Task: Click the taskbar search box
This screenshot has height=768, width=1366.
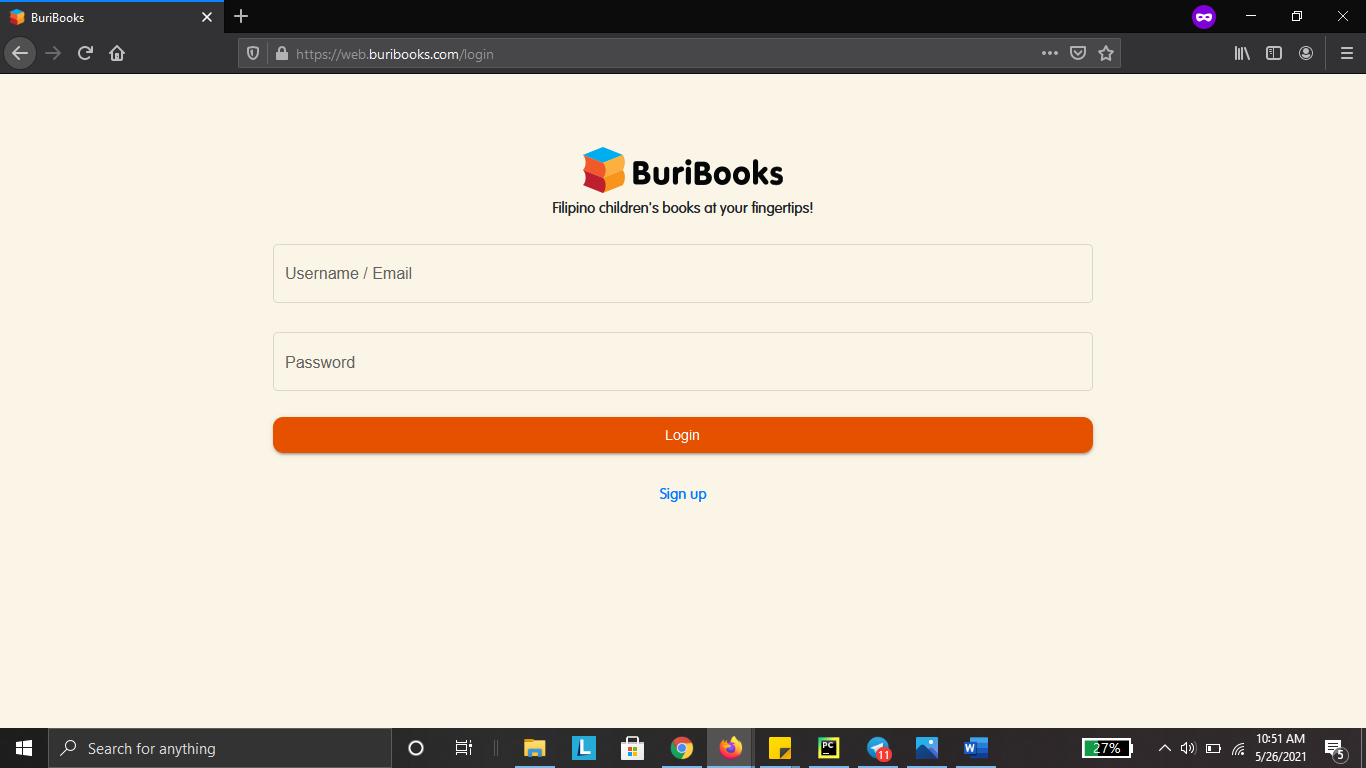Action: click(220, 748)
